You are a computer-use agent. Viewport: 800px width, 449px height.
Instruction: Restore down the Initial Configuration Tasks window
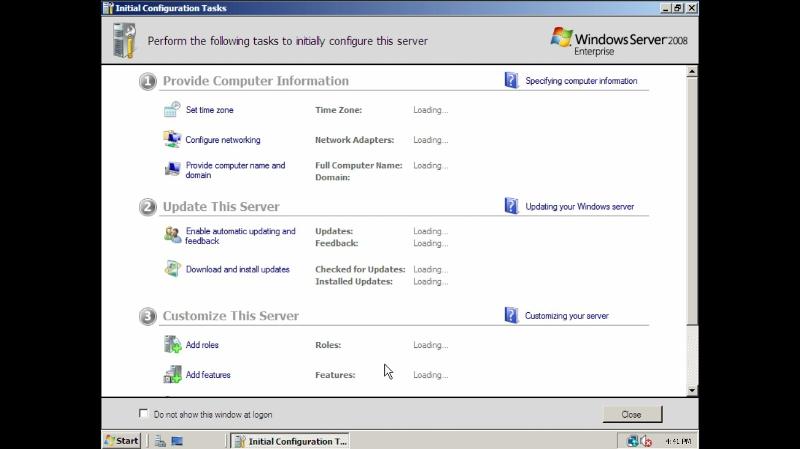point(678,8)
